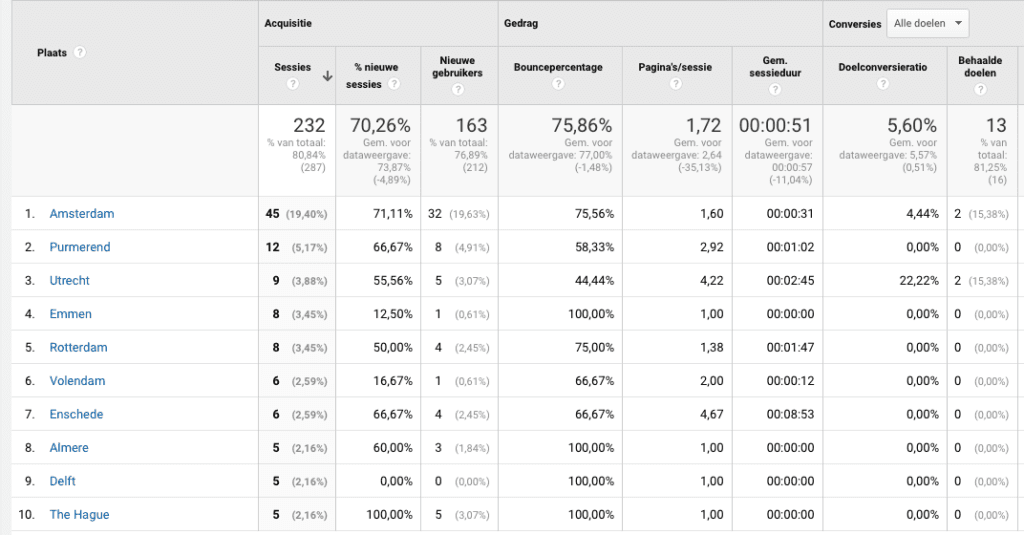Select Purmerend in the Plaats list
This screenshot has height=535, width=1024.
pyautogui.click(x=80, y=247)
